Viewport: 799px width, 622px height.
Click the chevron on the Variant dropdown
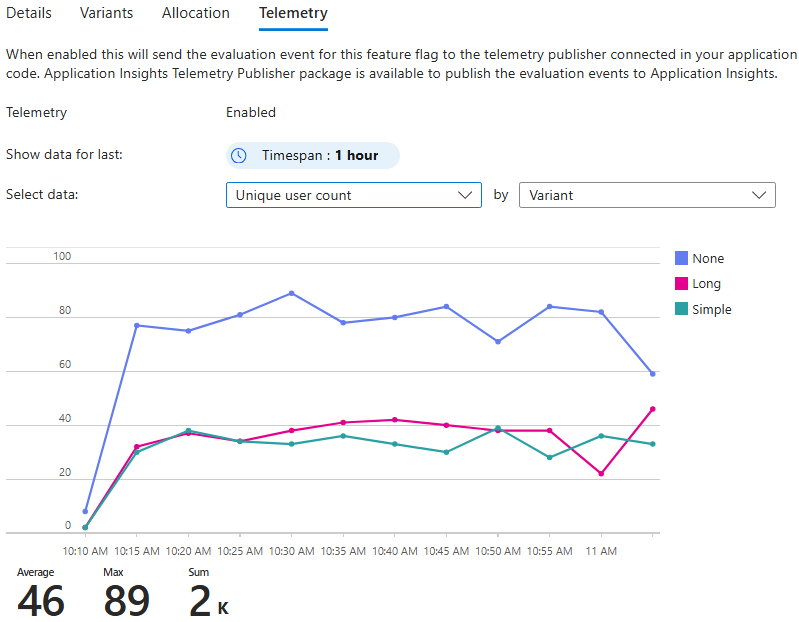760,195
